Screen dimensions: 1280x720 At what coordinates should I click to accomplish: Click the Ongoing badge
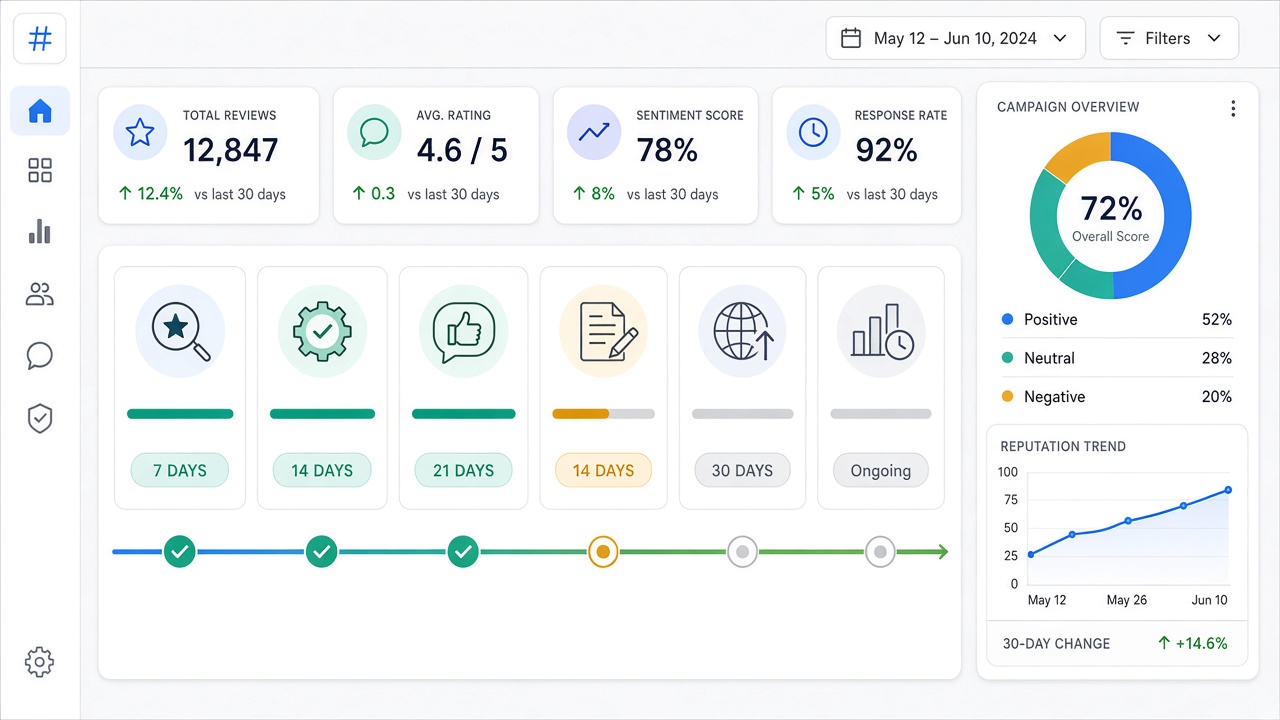[x=881, y=470]
